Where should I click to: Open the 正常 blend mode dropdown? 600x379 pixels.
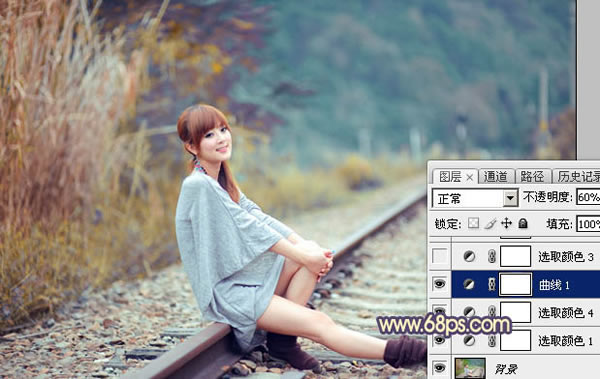475,198
